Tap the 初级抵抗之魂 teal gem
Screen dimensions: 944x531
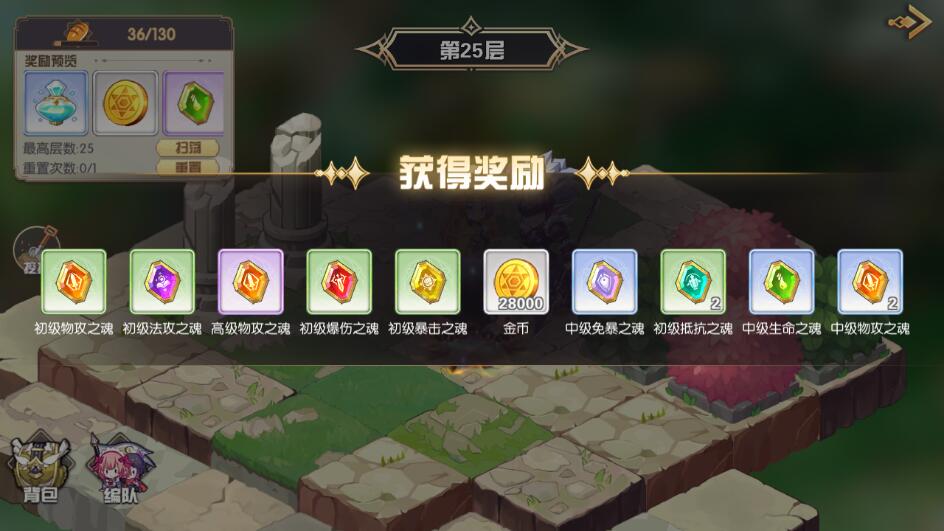pyautogui.click(x=693, y=282)
